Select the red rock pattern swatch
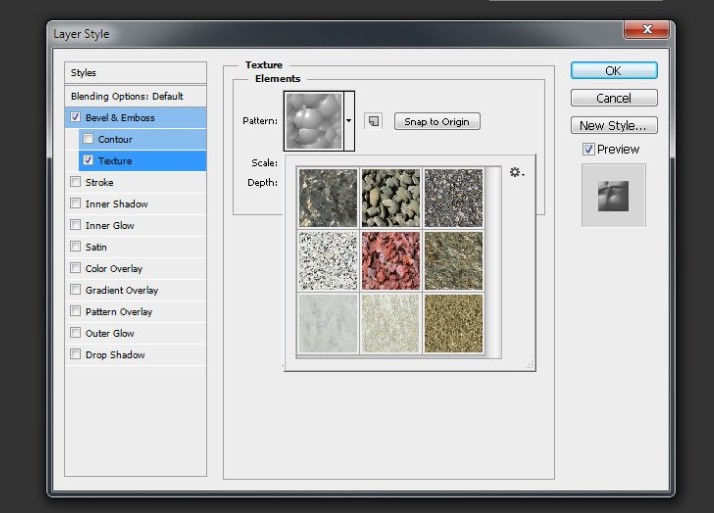 (x=391, y=259)
